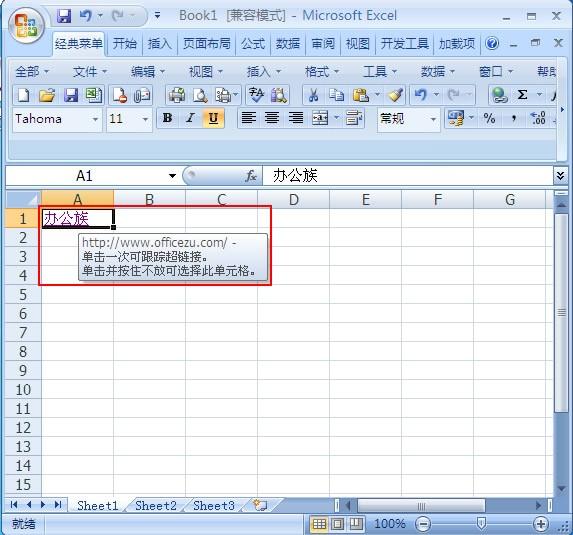This screenshot has width=573, height=535.
Task: Click the permission restricted document icon
Action: 119,95
